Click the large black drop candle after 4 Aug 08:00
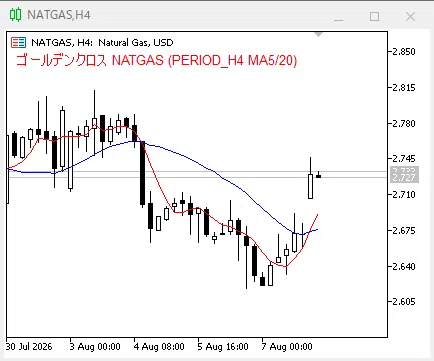This screenshot has width=434, height=361. click(x=142, y=173)
